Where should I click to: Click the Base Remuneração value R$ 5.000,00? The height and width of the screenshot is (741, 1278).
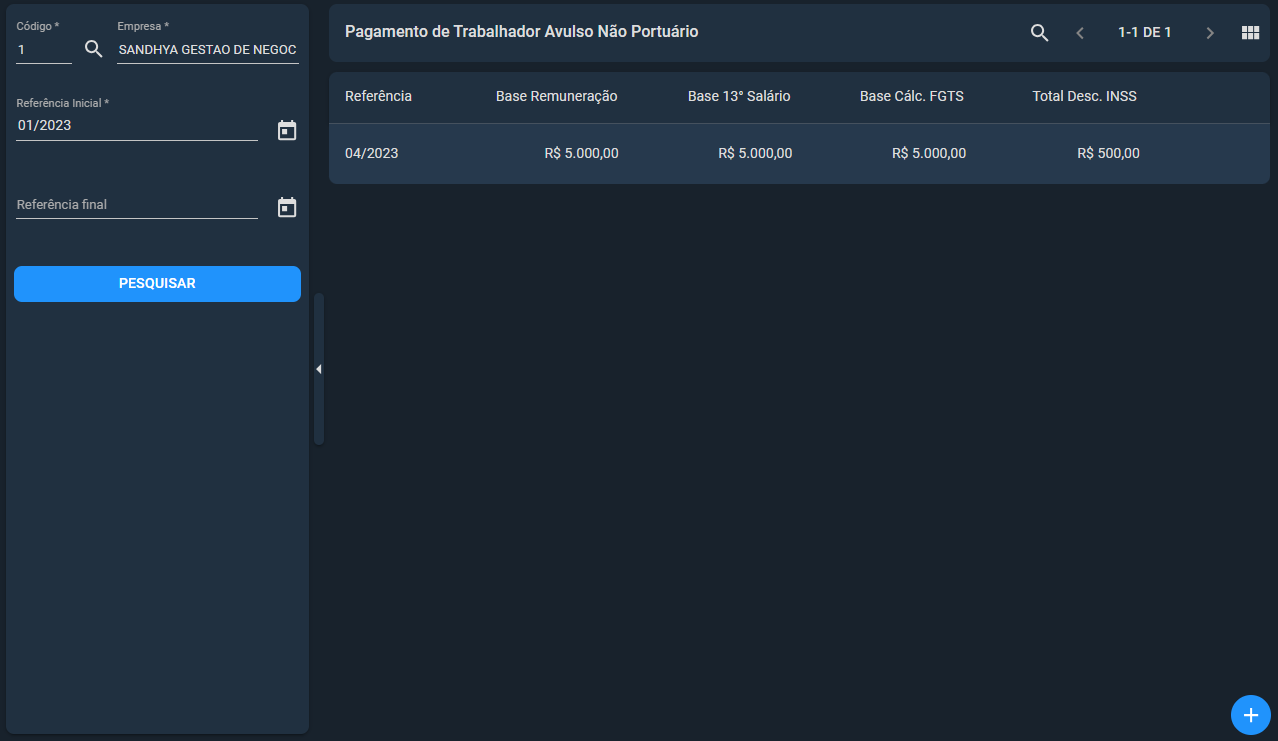point(581,154)
